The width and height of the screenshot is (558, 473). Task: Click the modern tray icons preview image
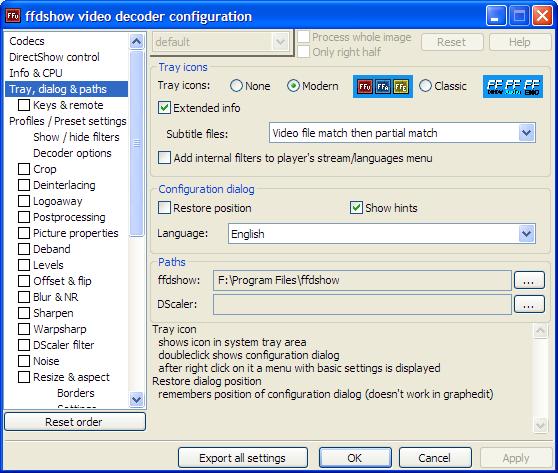click(x=383, y=86)
